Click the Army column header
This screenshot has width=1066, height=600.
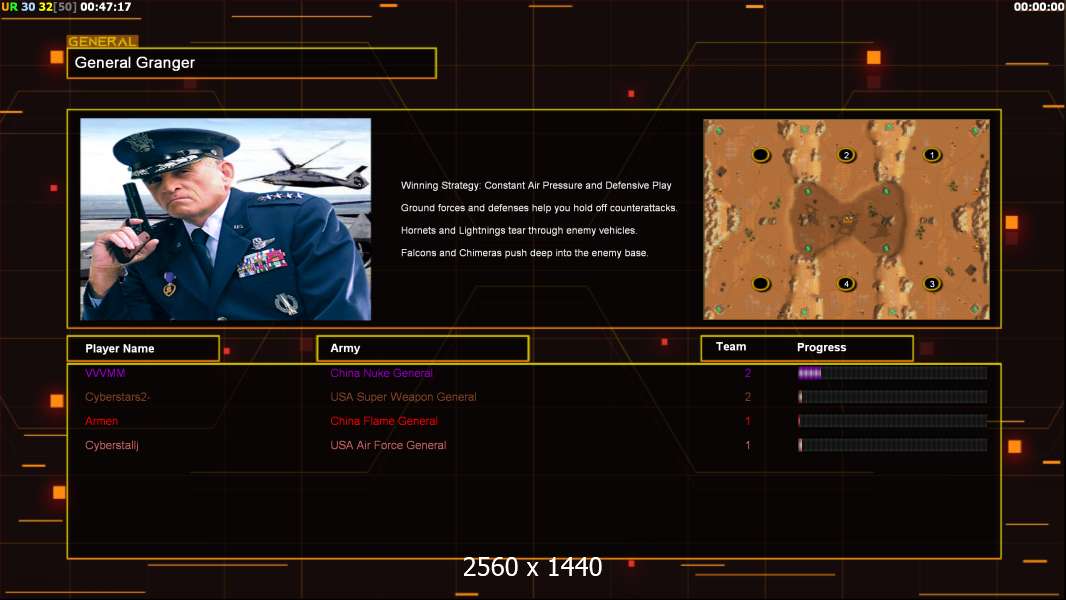point(422,348)
